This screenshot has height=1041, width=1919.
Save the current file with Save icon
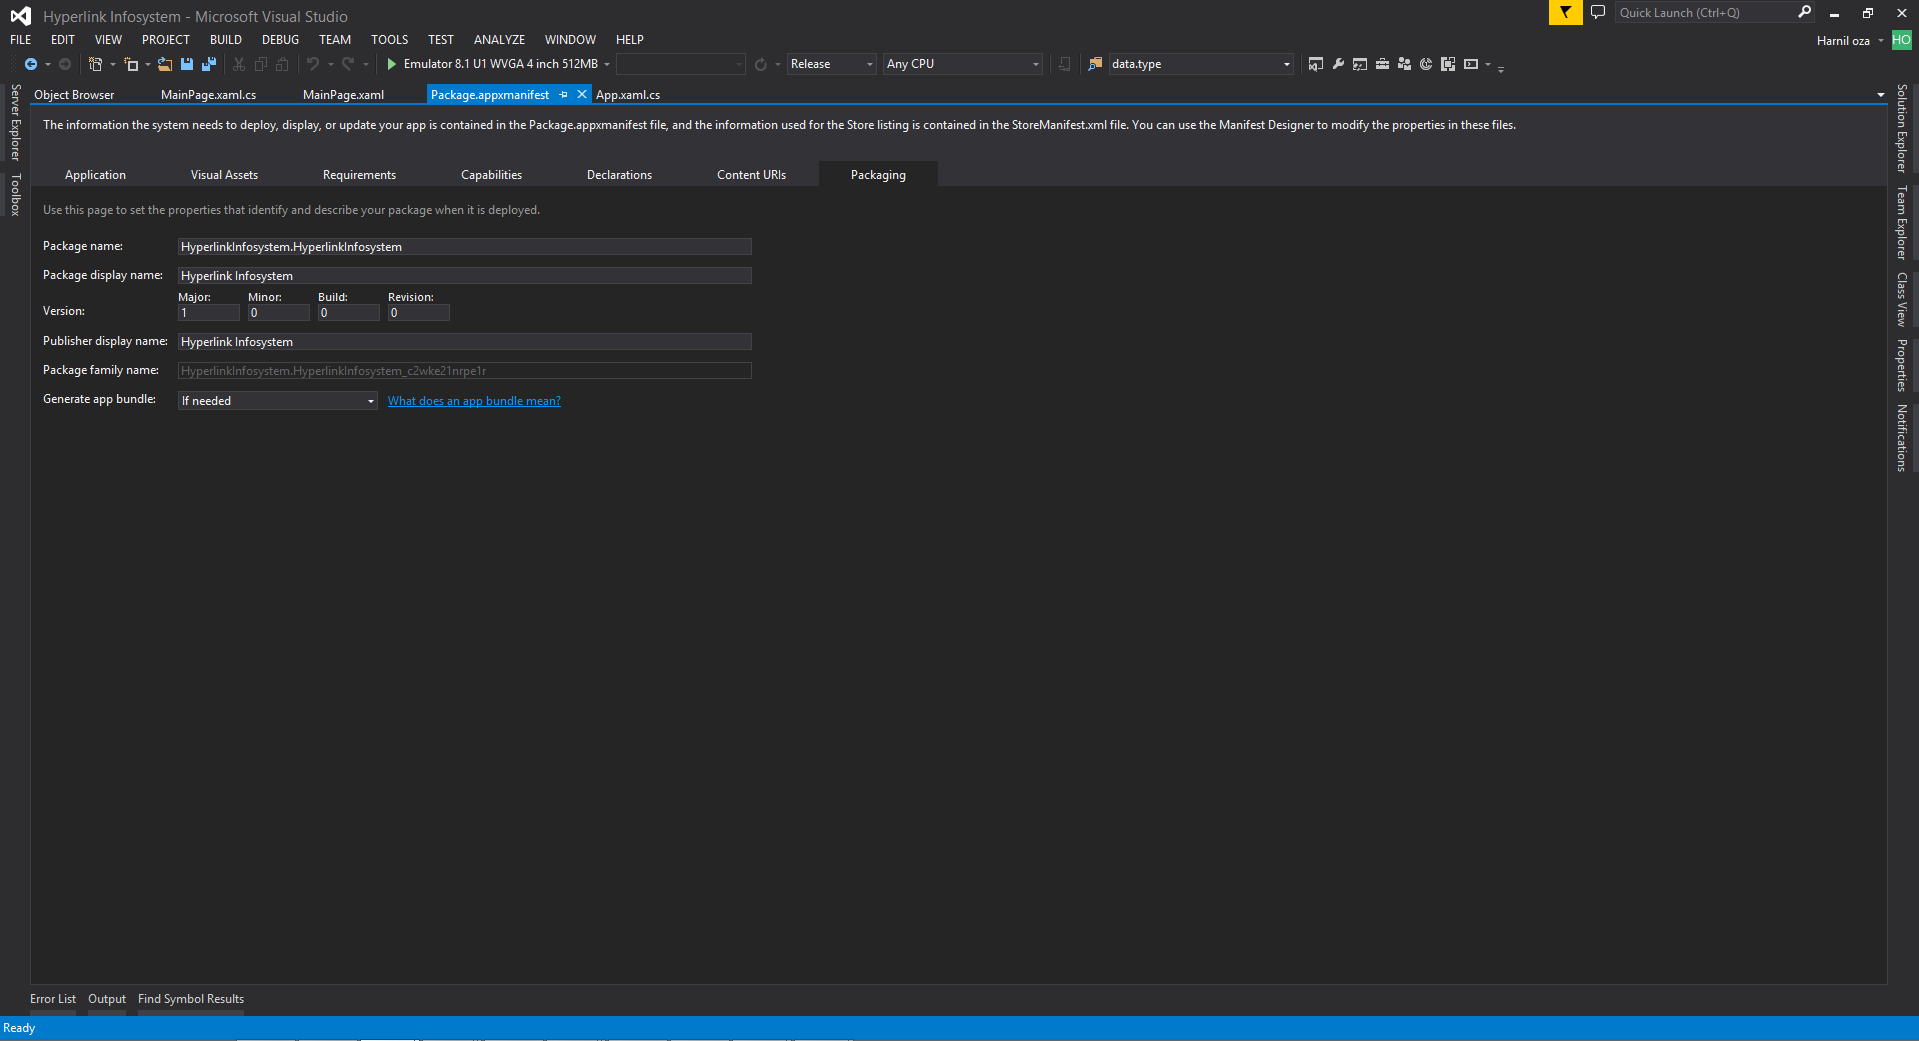click(187, 64)
